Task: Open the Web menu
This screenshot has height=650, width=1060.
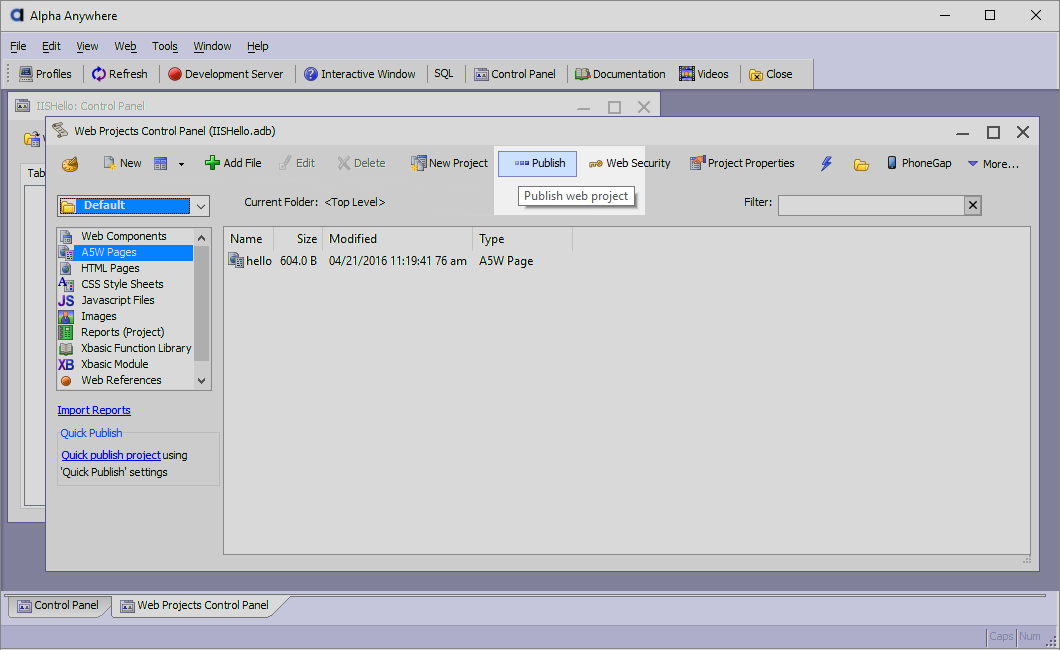Action: pos(125,46)
